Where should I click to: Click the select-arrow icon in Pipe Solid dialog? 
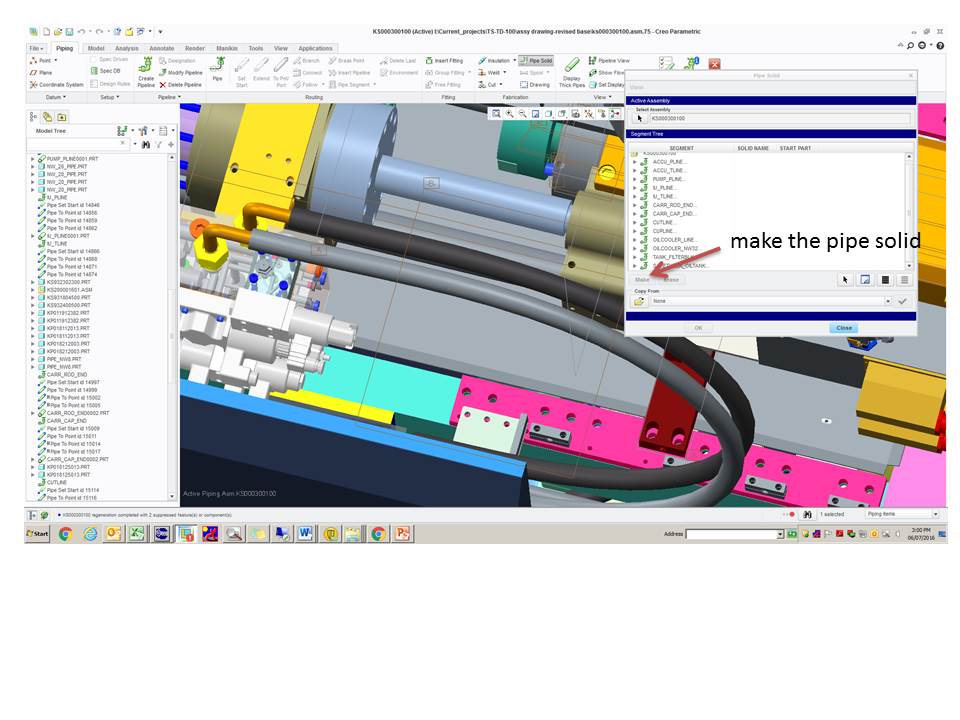[845, 280]
